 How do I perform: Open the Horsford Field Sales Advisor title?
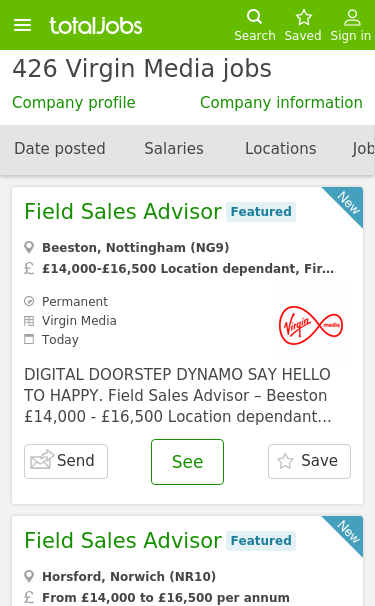[x=123, y=541]
